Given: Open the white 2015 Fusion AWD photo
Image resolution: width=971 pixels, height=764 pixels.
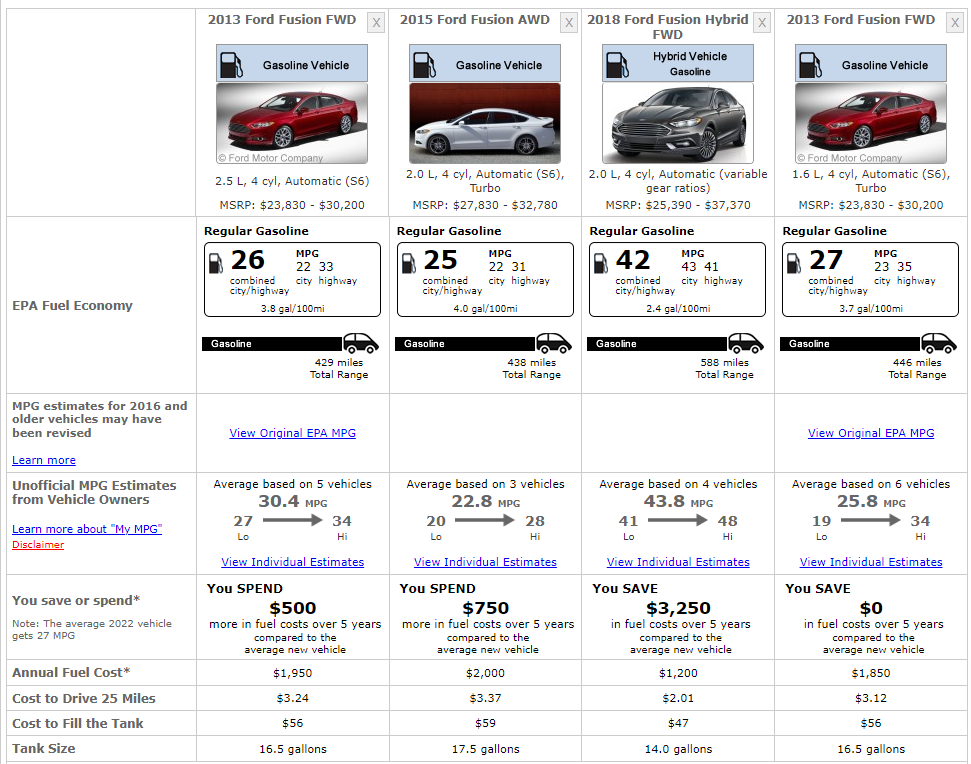Looking at the screenshot, I should coord(485,123).
